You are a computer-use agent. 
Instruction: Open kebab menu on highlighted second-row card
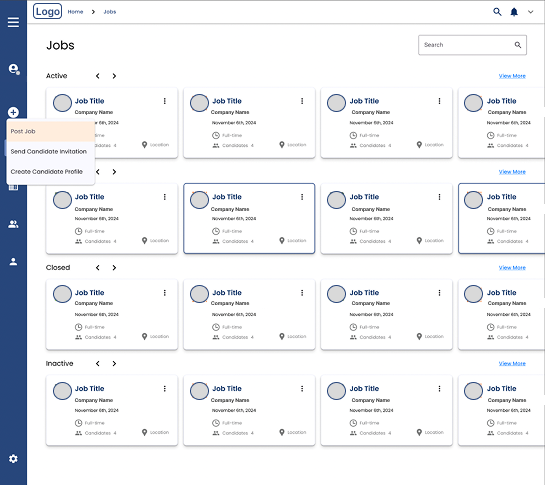[302, 197]
